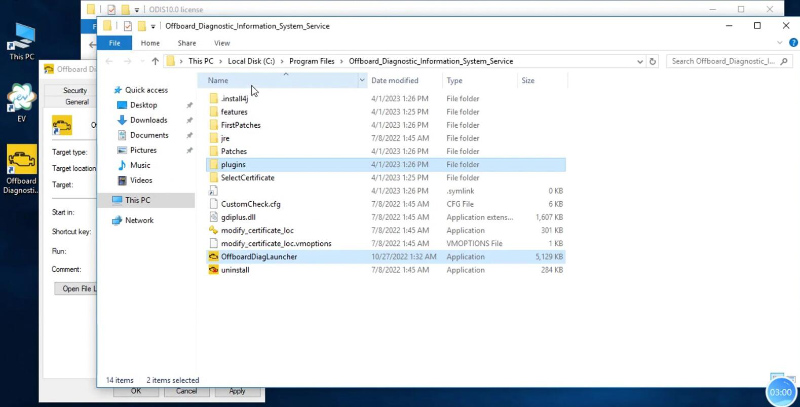Screen dimensions: 800x407
Task: Click the gdiplus.dll file icon
Action: pos(214,217)
